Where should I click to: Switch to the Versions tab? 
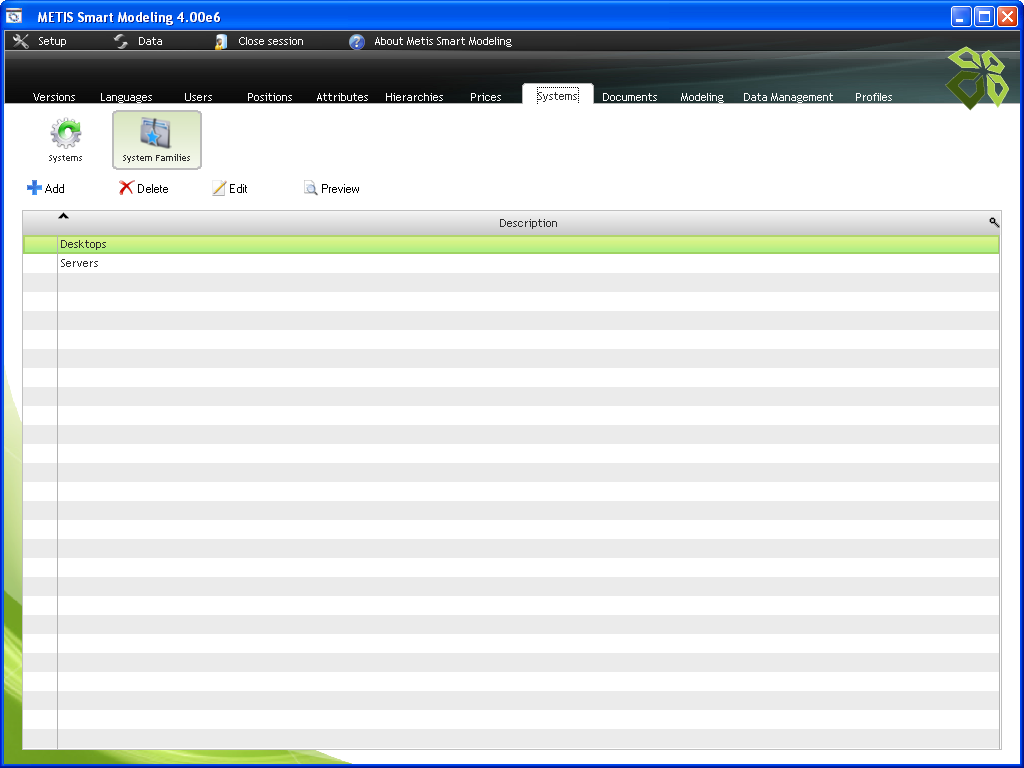54,97
